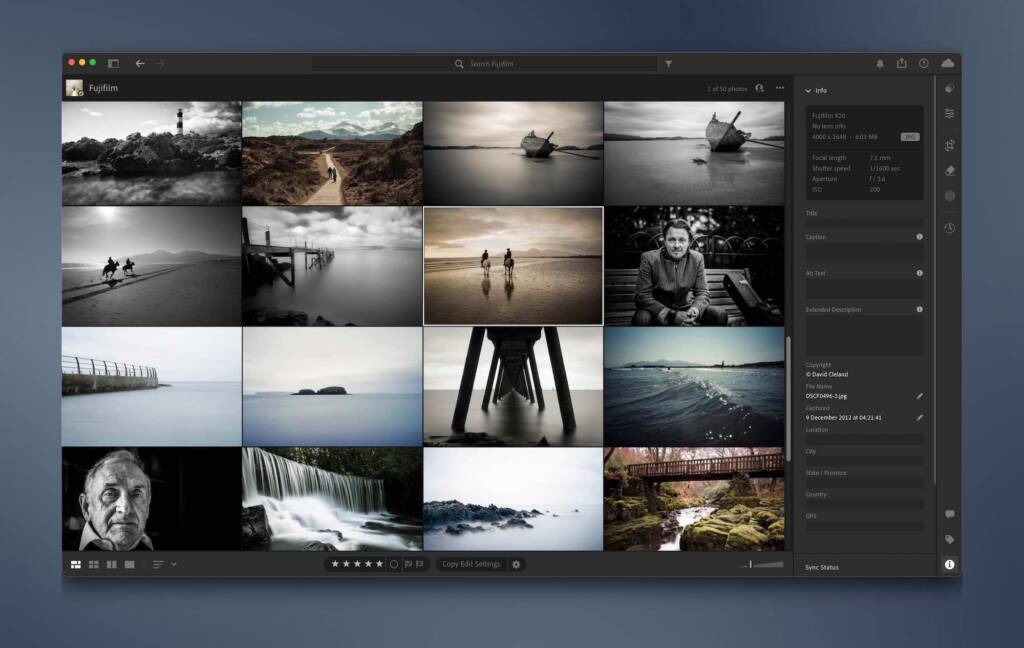Viewport: 1024px width, 648px height.
Task: Click the Copy Edit Settings button
Action: 471,564
